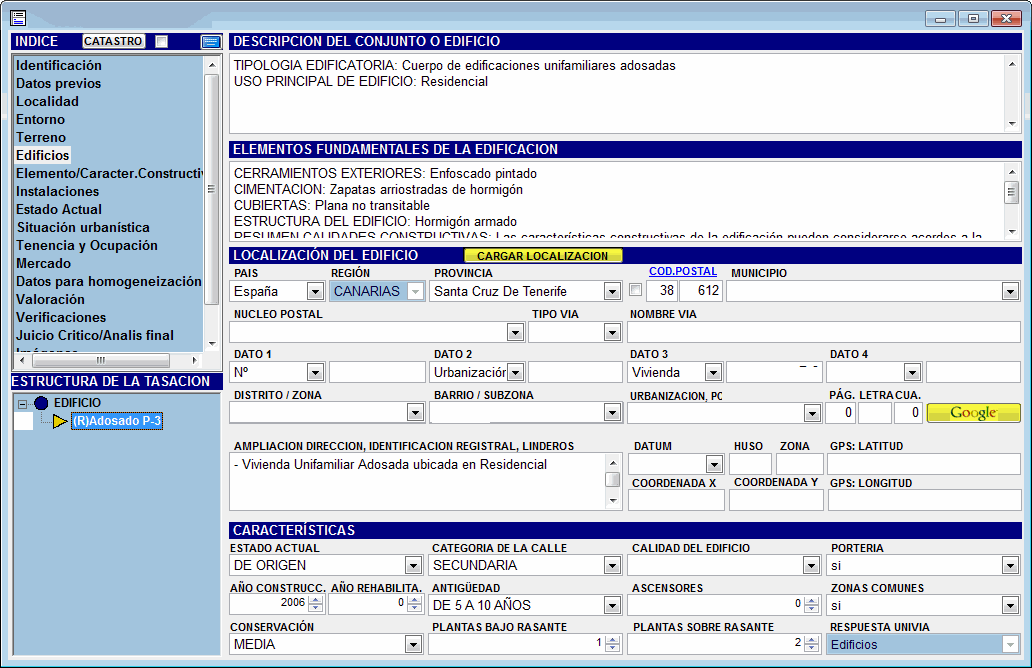Select Estado Actual in the index list
The width and height of the screenshot is (1032, 668).
click(x=59, y=209)
